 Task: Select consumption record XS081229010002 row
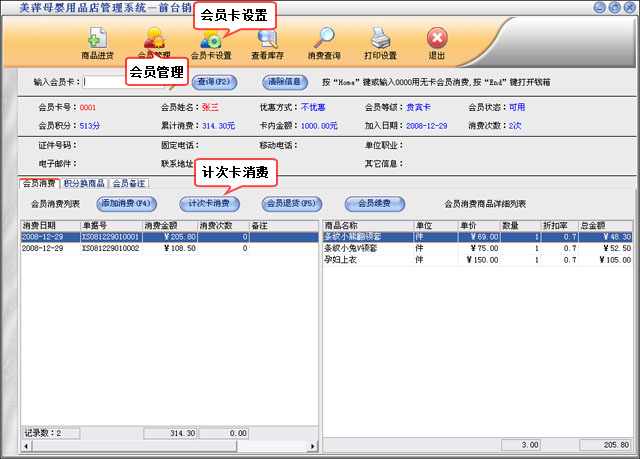pyautogui.click(x=110, y=248)
